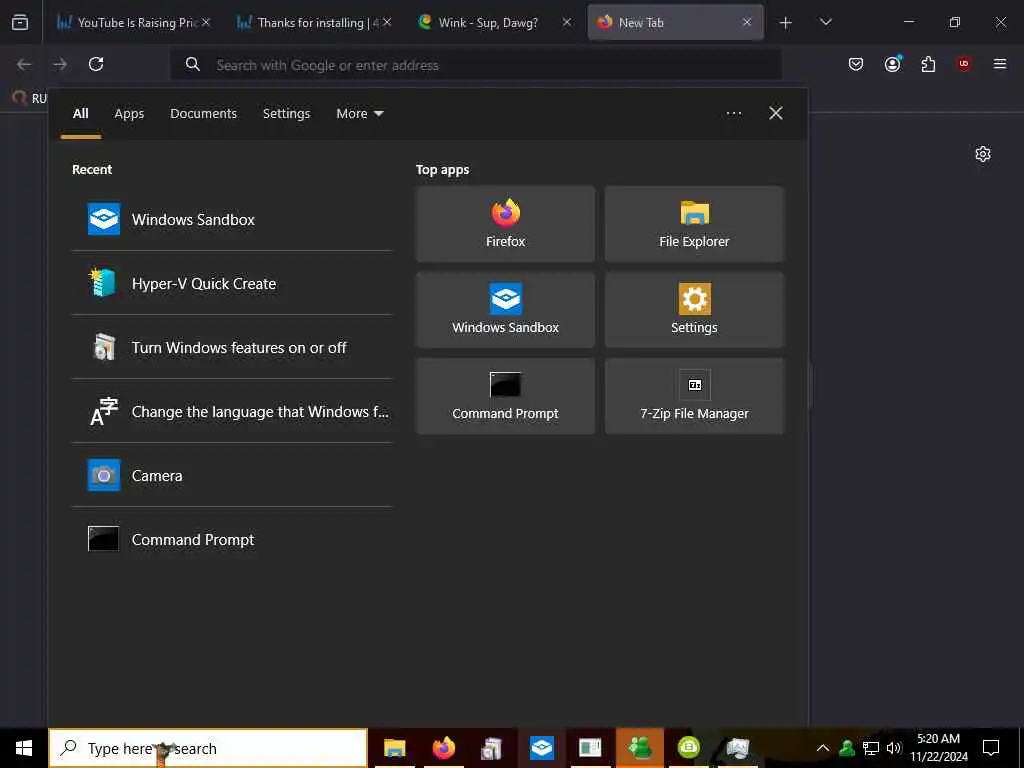Open the taskbar clock showing 5:20 AM

coord(939,748)
